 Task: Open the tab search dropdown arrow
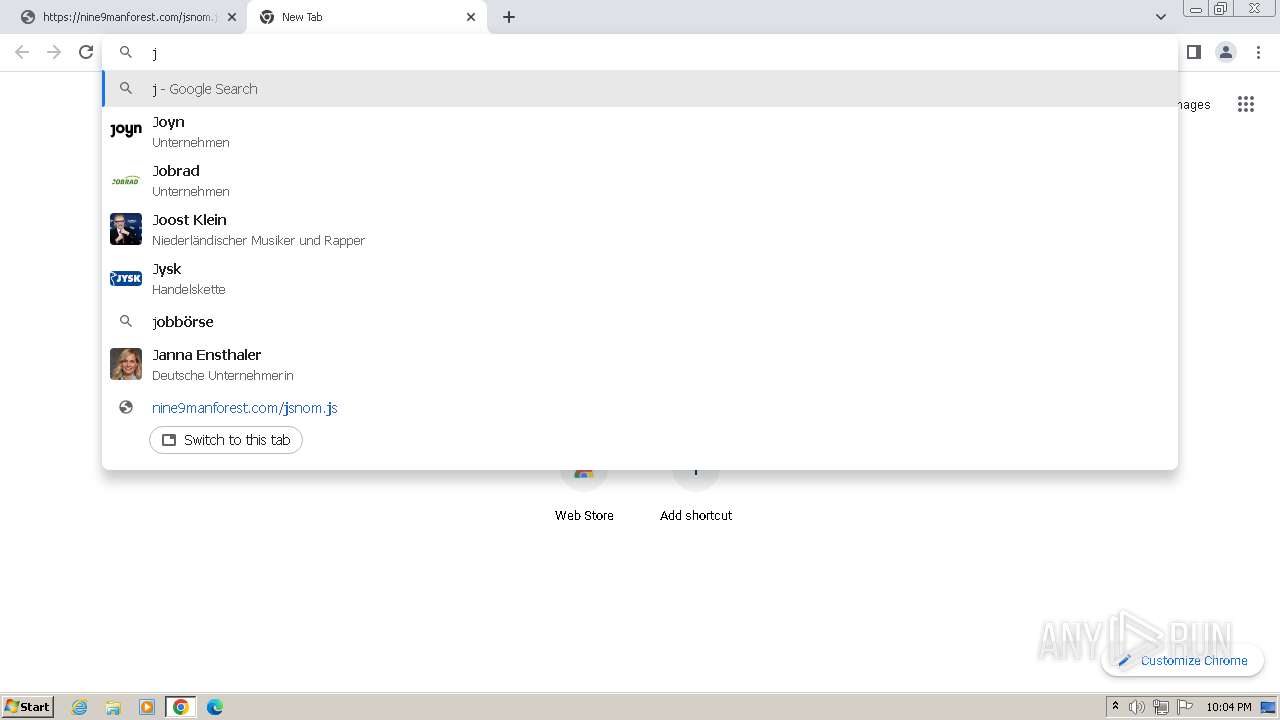tap(1161, 17)
